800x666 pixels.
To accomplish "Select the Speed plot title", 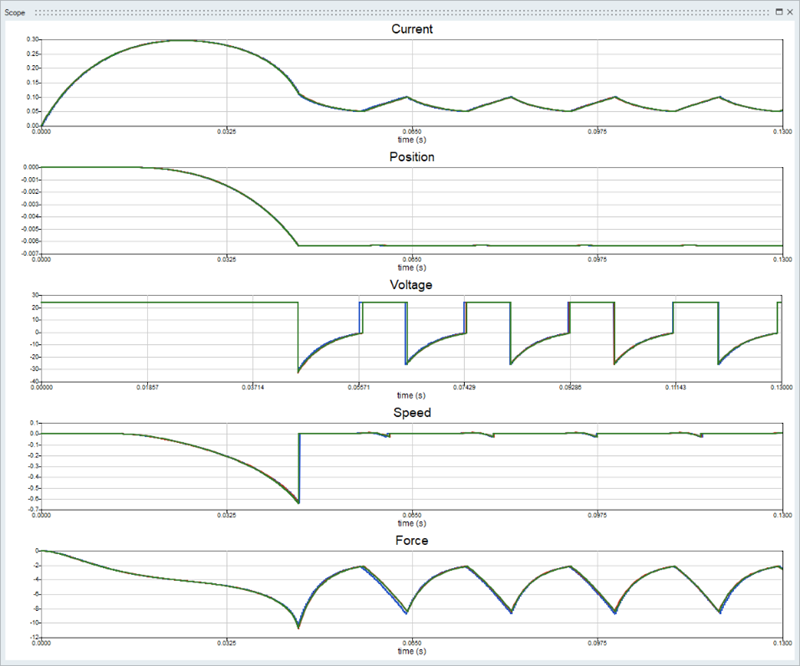I will (x=411, y=413).
